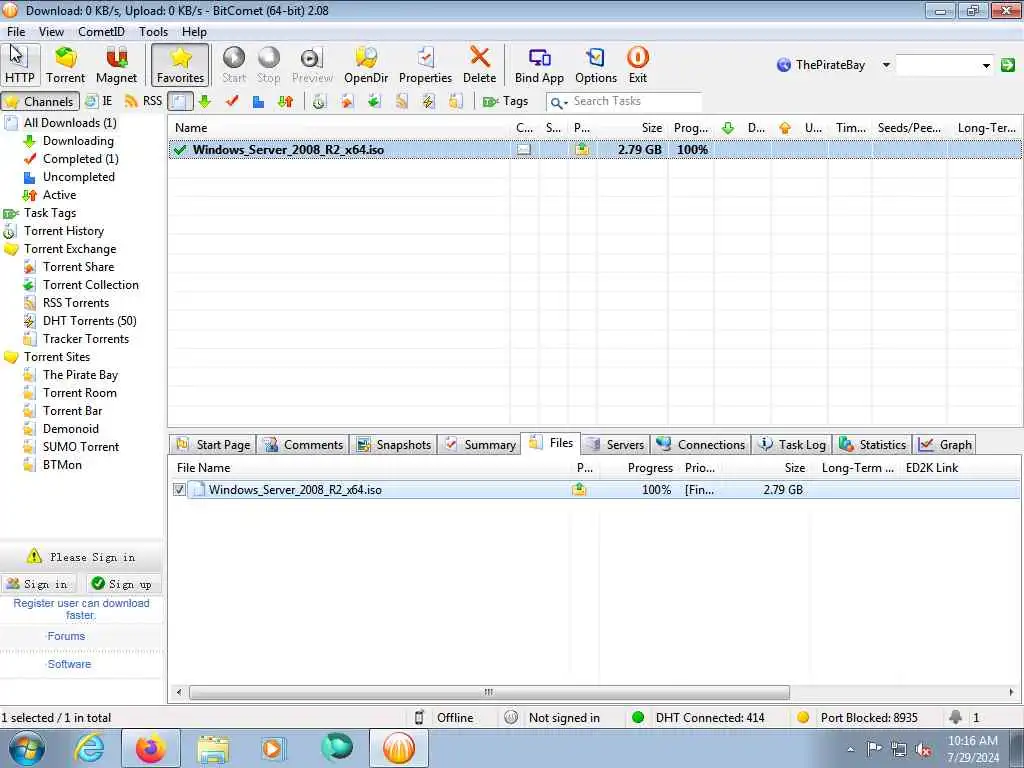Toggle the green downloading filter arrow
The image size is (1024, 768).
(204, 101)
